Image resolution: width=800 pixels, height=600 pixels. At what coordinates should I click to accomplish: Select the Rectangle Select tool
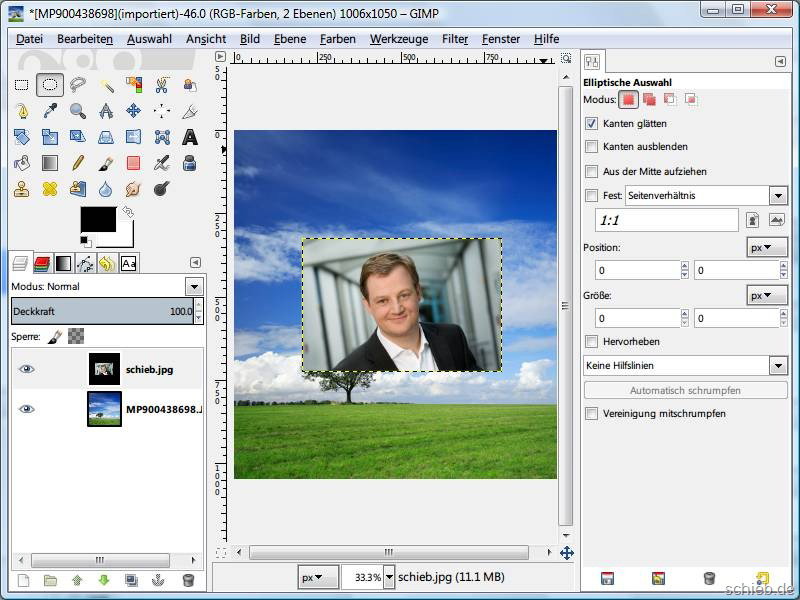(21, 85)
